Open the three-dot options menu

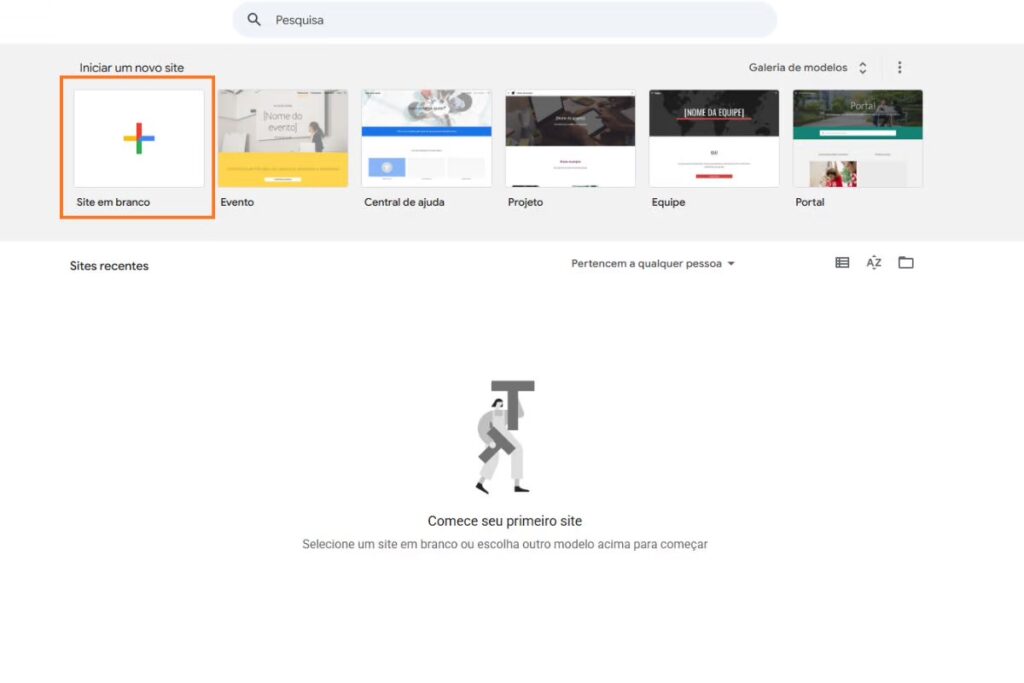point(899,67)
